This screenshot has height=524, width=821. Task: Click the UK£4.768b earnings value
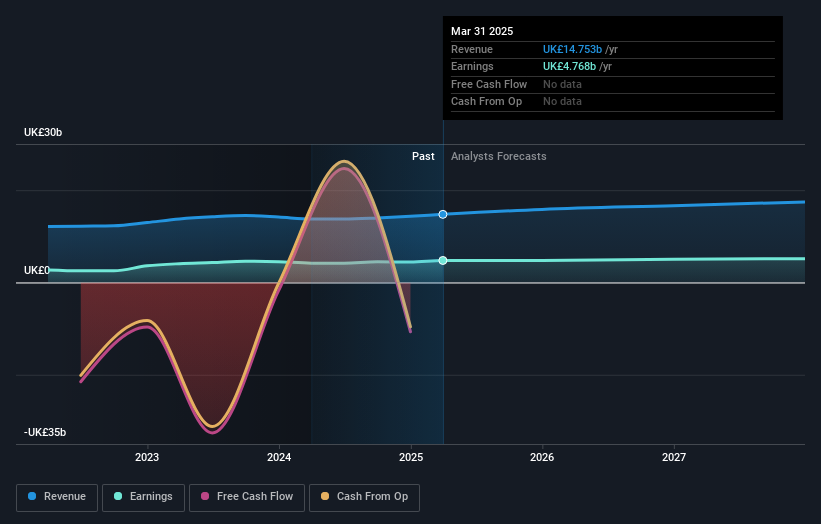click(569, 66)
